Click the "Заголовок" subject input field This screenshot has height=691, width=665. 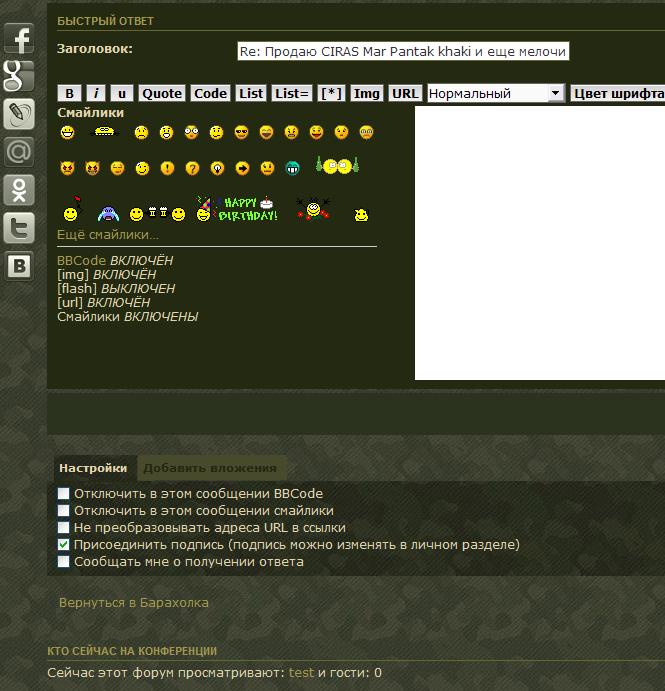[403, 51]
